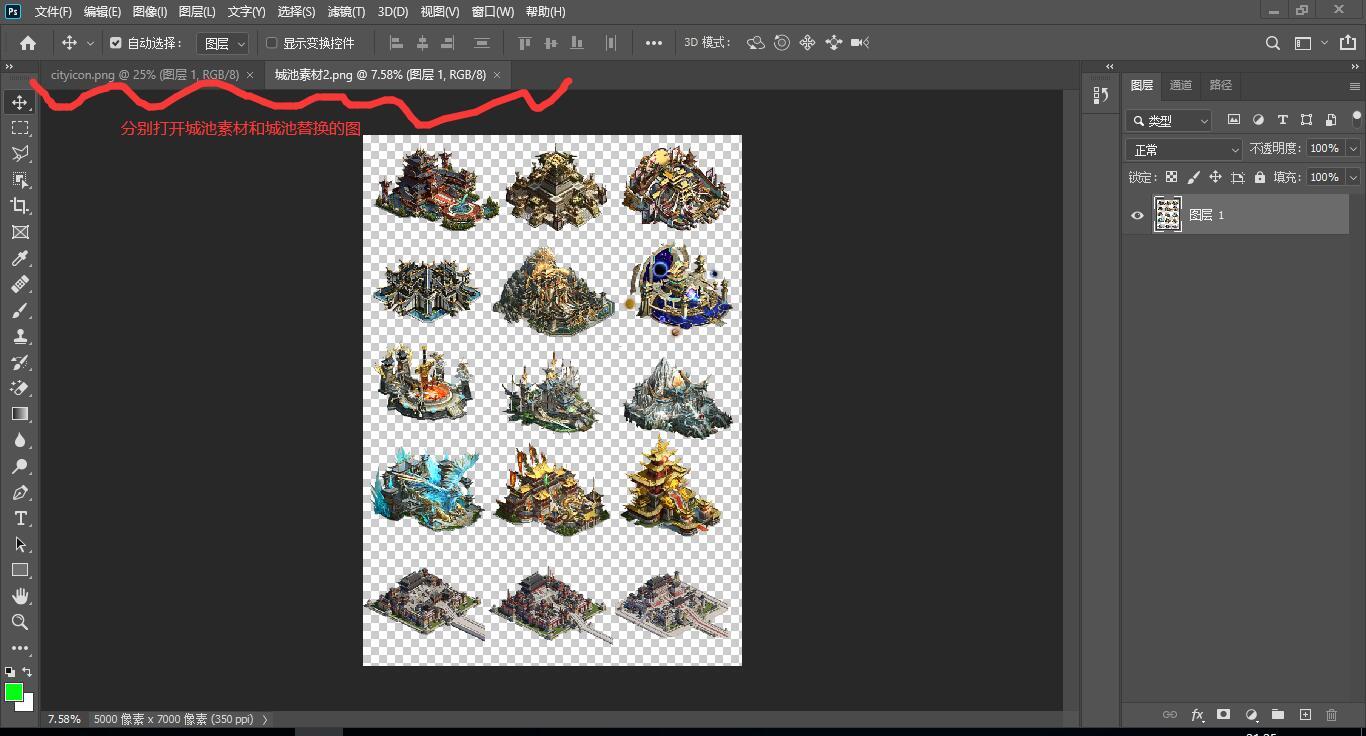Open the 窗口(W) menu
1366x736 pixels.
(x=492, y=12)
